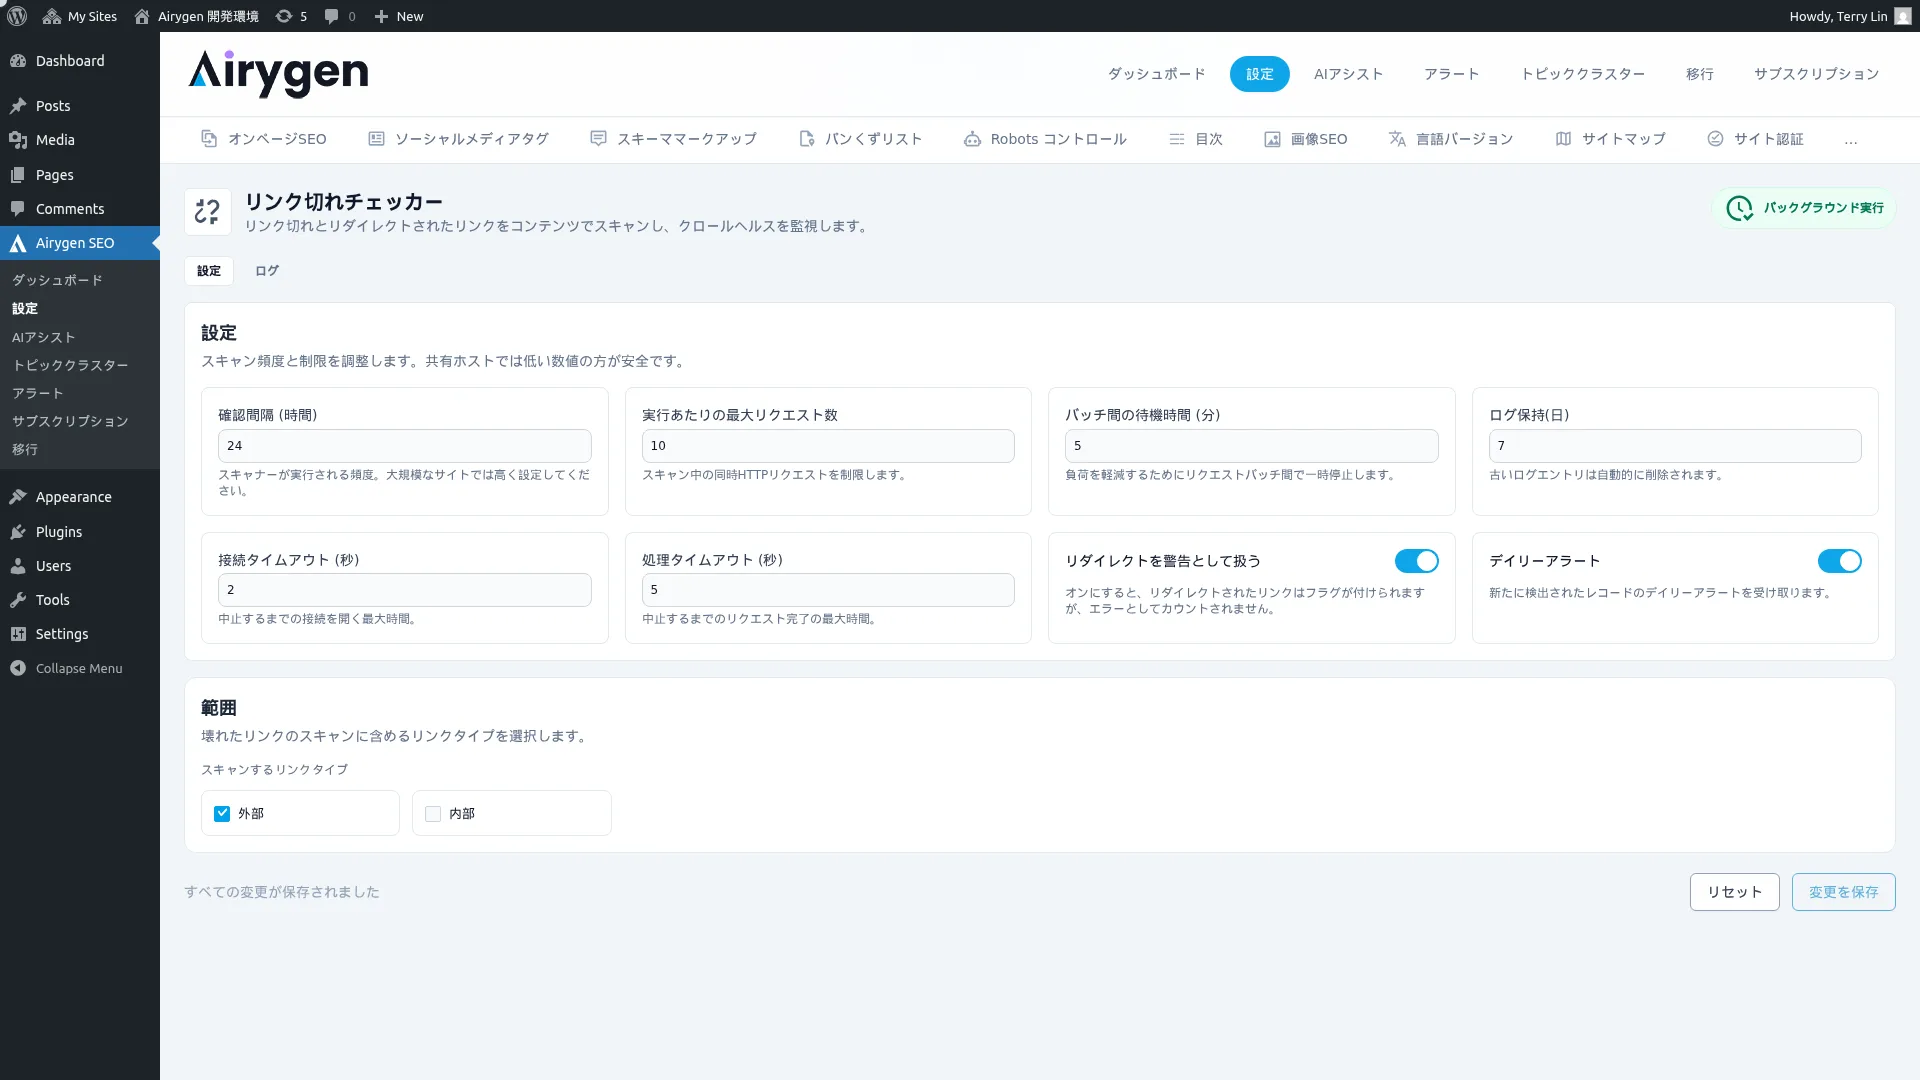The width and height of the screenshot is (1920, 1080).
Task: Focus 接続タイムアウト (秒) input field
Action: [404, 590]
